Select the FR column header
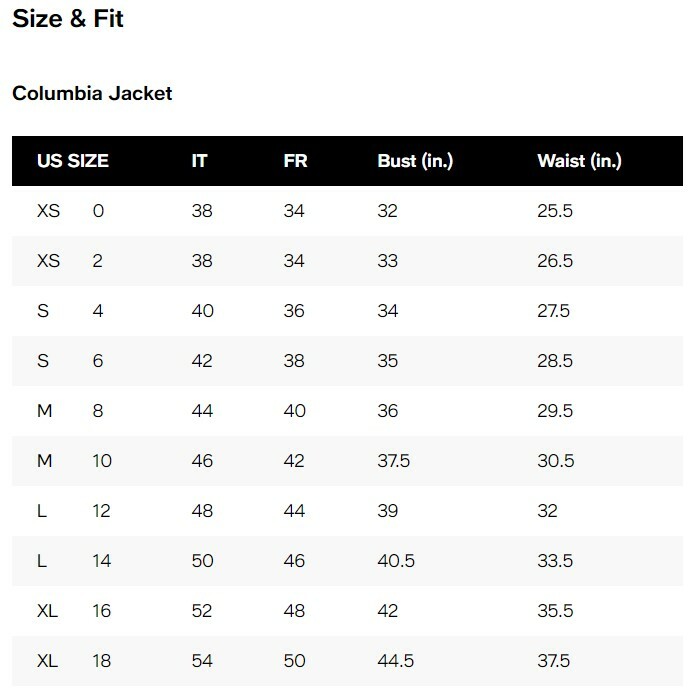 point(295,161)
